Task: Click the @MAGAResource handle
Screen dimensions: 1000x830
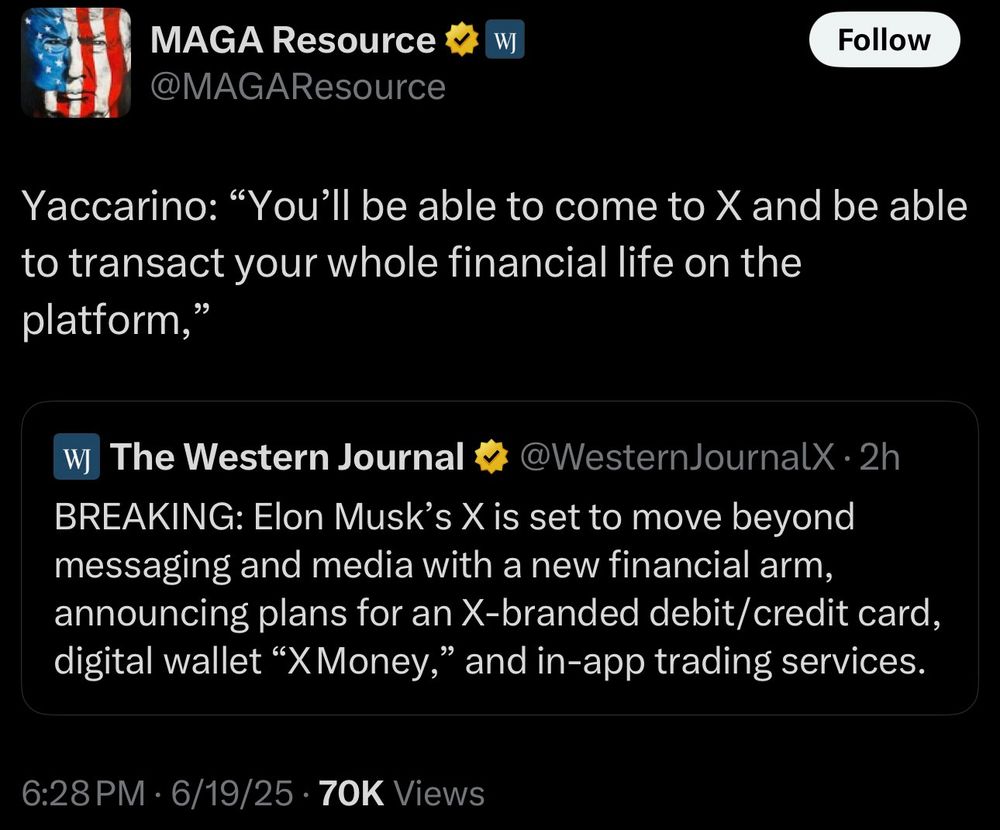Action: 297,87
